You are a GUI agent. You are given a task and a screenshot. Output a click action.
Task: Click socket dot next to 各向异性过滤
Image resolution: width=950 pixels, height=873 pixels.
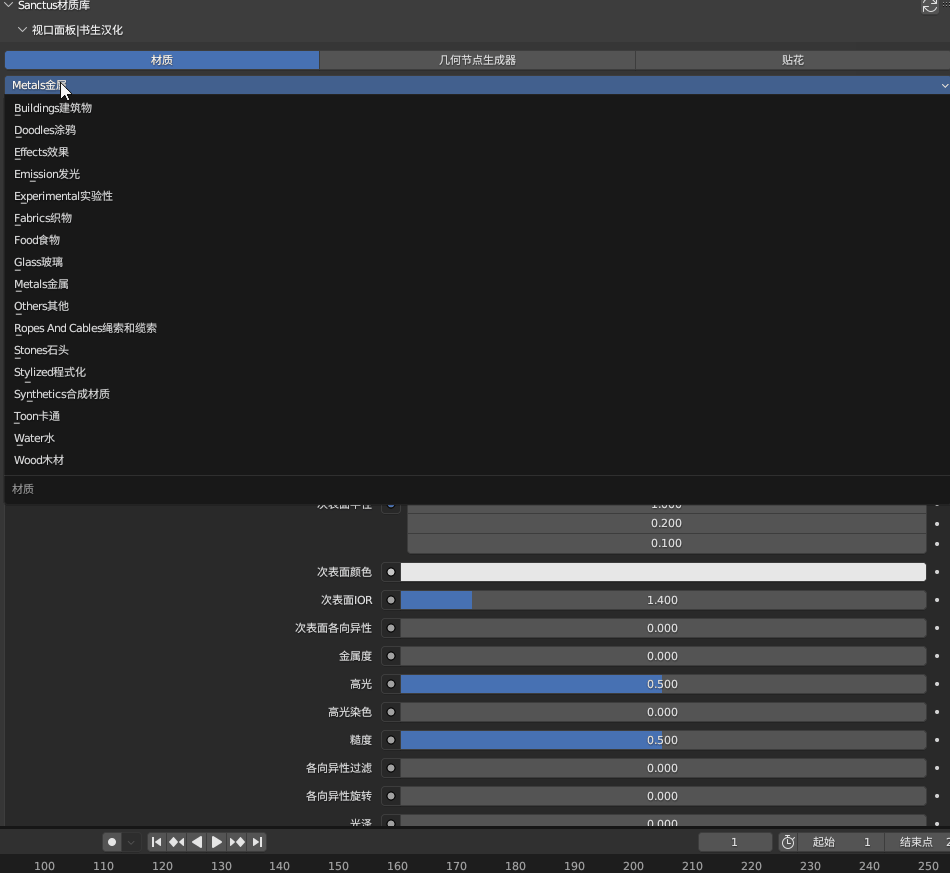tap(391, 768)
